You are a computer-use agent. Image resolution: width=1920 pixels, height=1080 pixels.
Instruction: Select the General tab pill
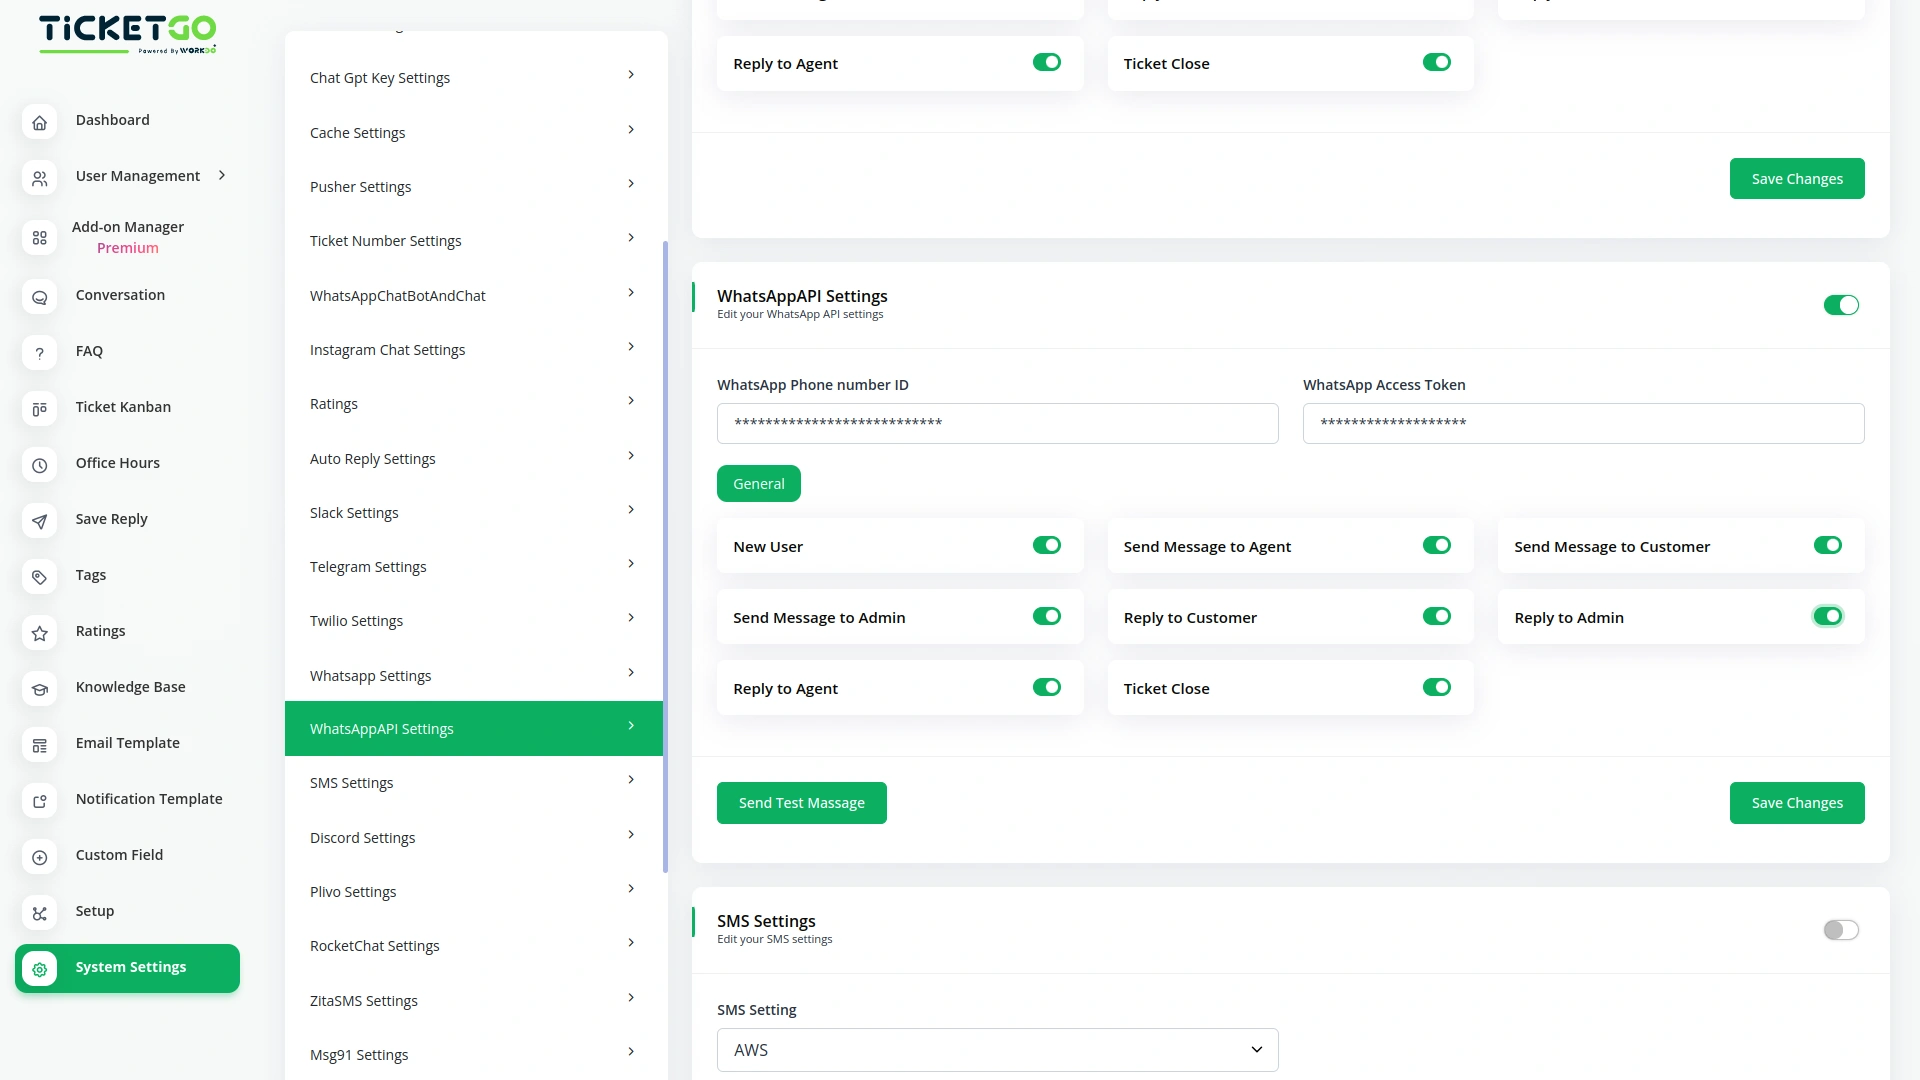pyautogui.click(x=758, y=483)
